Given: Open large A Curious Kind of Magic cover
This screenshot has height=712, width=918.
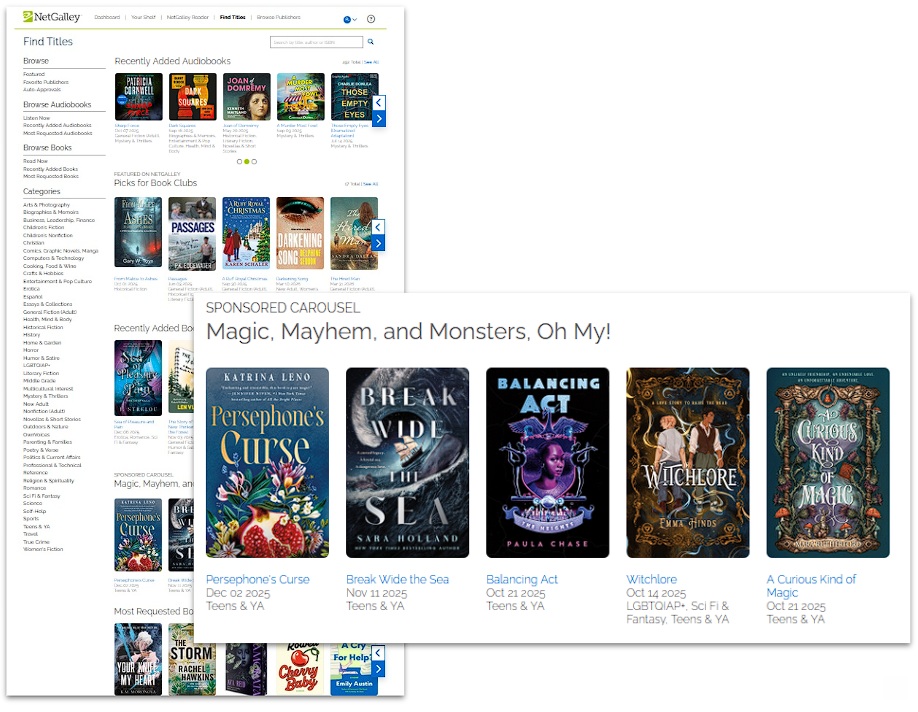Looking at the screenshot, I should (828, 463).
